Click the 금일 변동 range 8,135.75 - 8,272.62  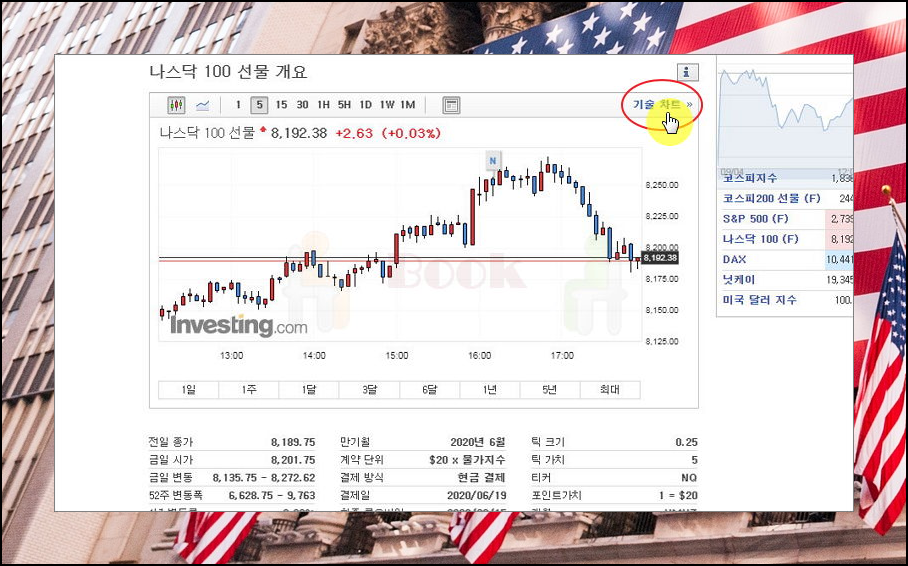pyautogui.click(x=264, y=477)
